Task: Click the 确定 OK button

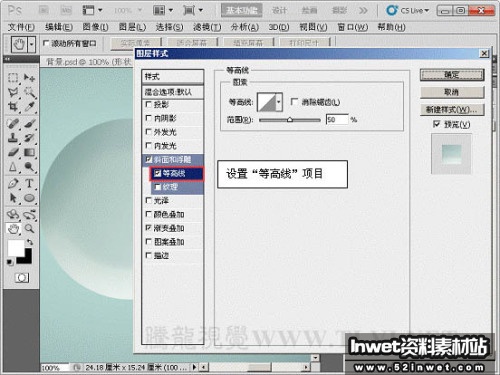Action: (x=452, y=75)
